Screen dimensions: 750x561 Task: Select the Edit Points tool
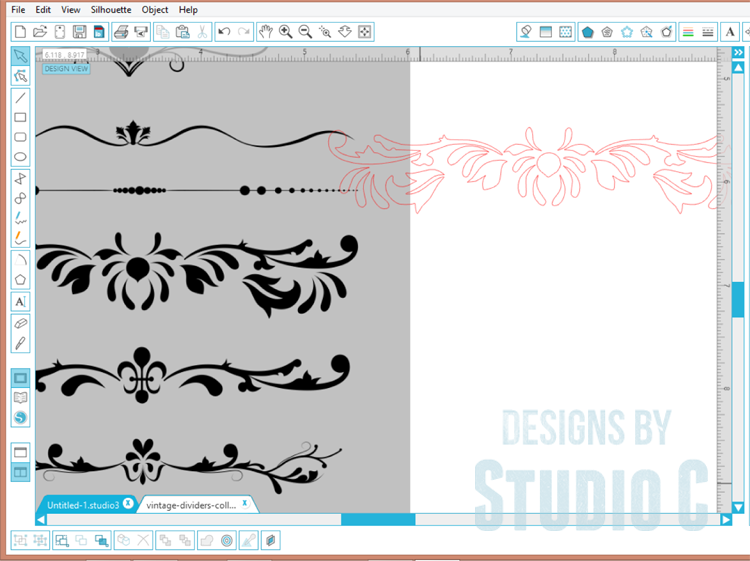[20, 76]
